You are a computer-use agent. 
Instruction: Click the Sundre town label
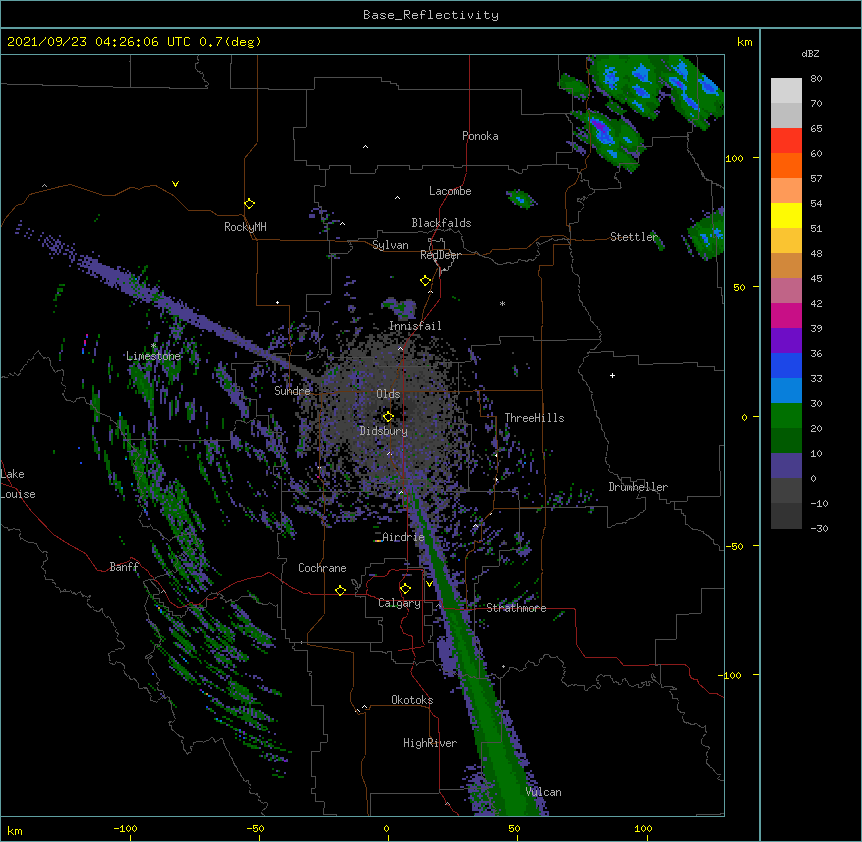tap(292, 391)
